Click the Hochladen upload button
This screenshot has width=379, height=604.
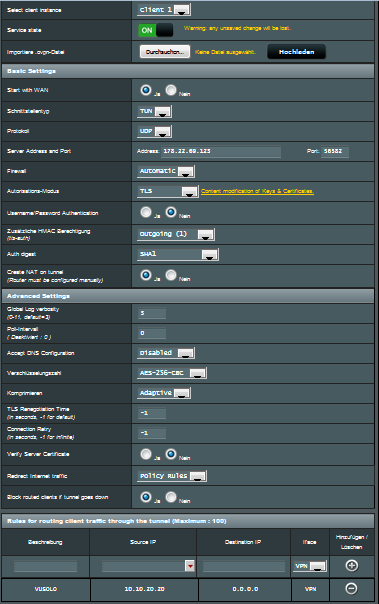(297, 52)
